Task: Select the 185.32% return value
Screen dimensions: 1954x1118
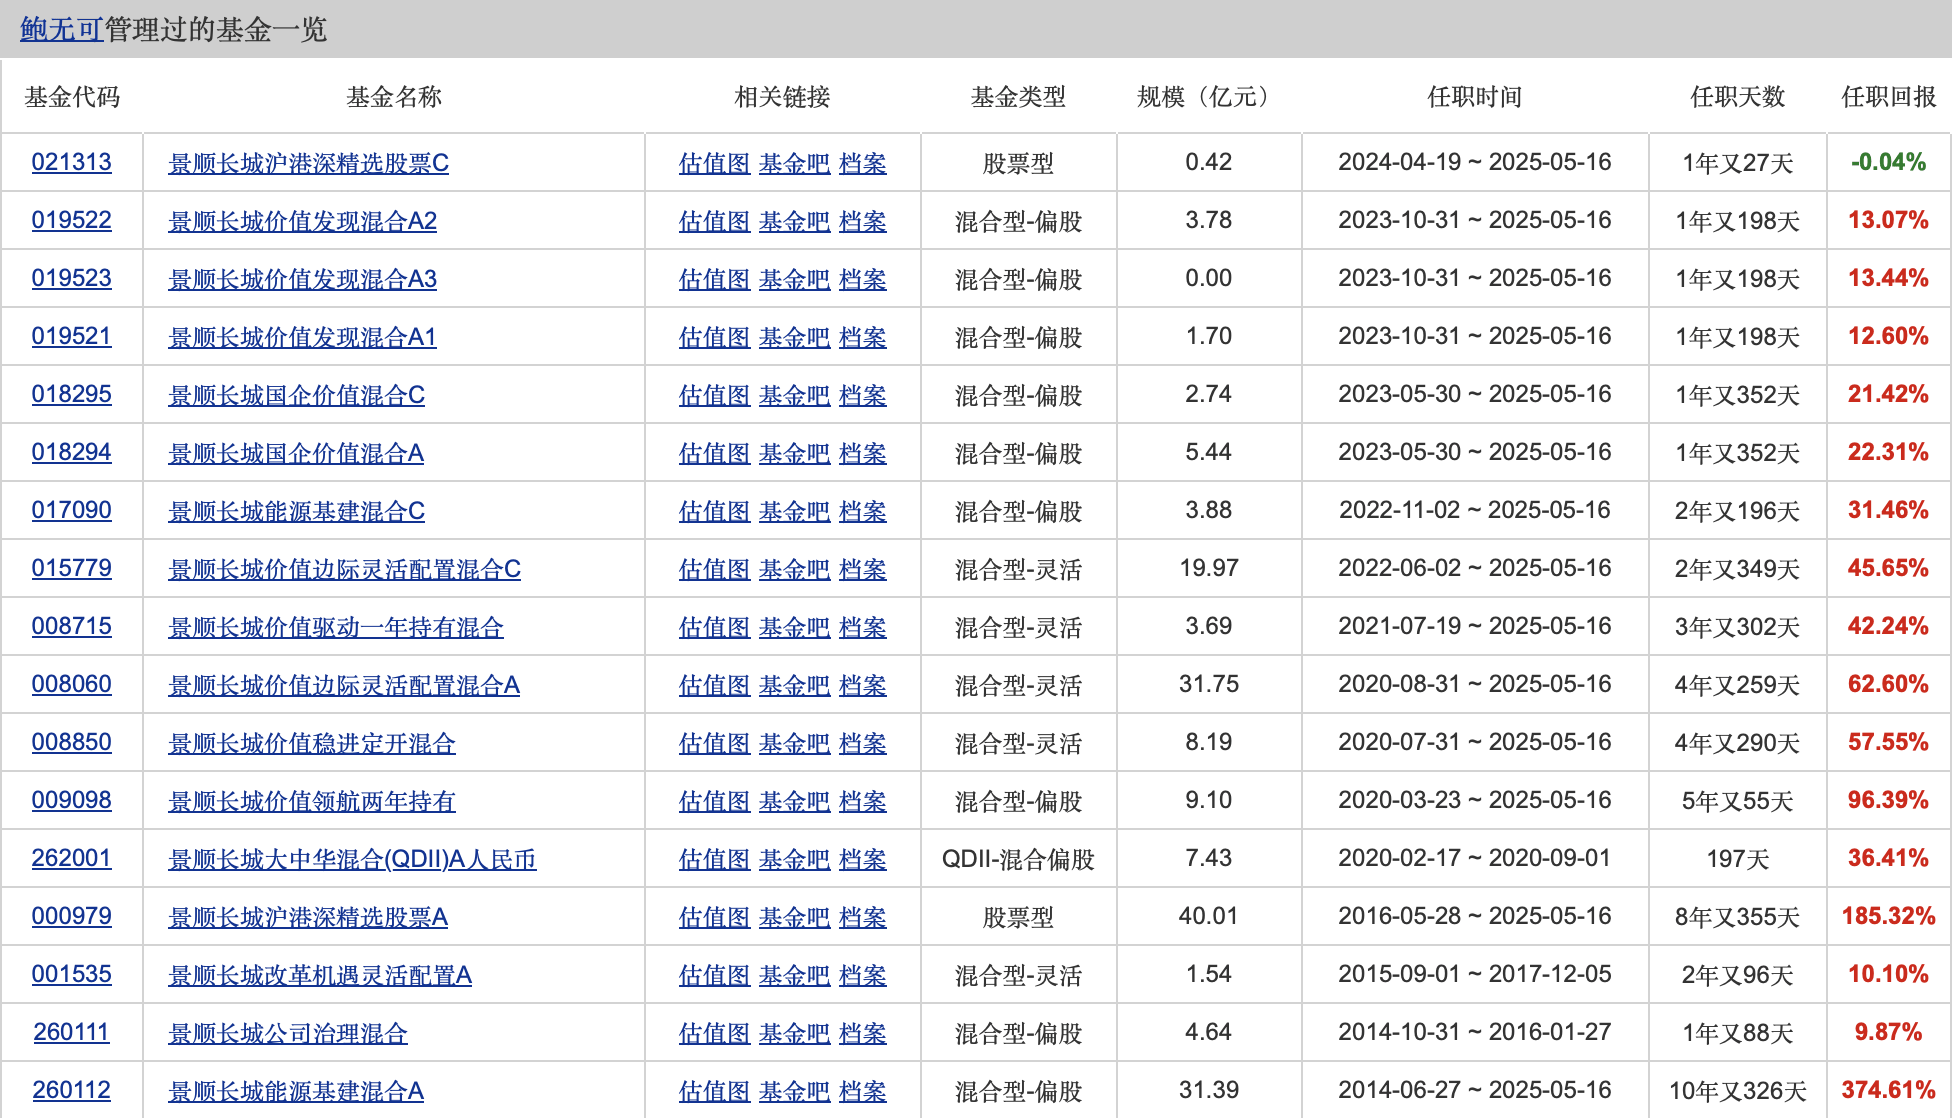Action: [x=1889, y=917]
